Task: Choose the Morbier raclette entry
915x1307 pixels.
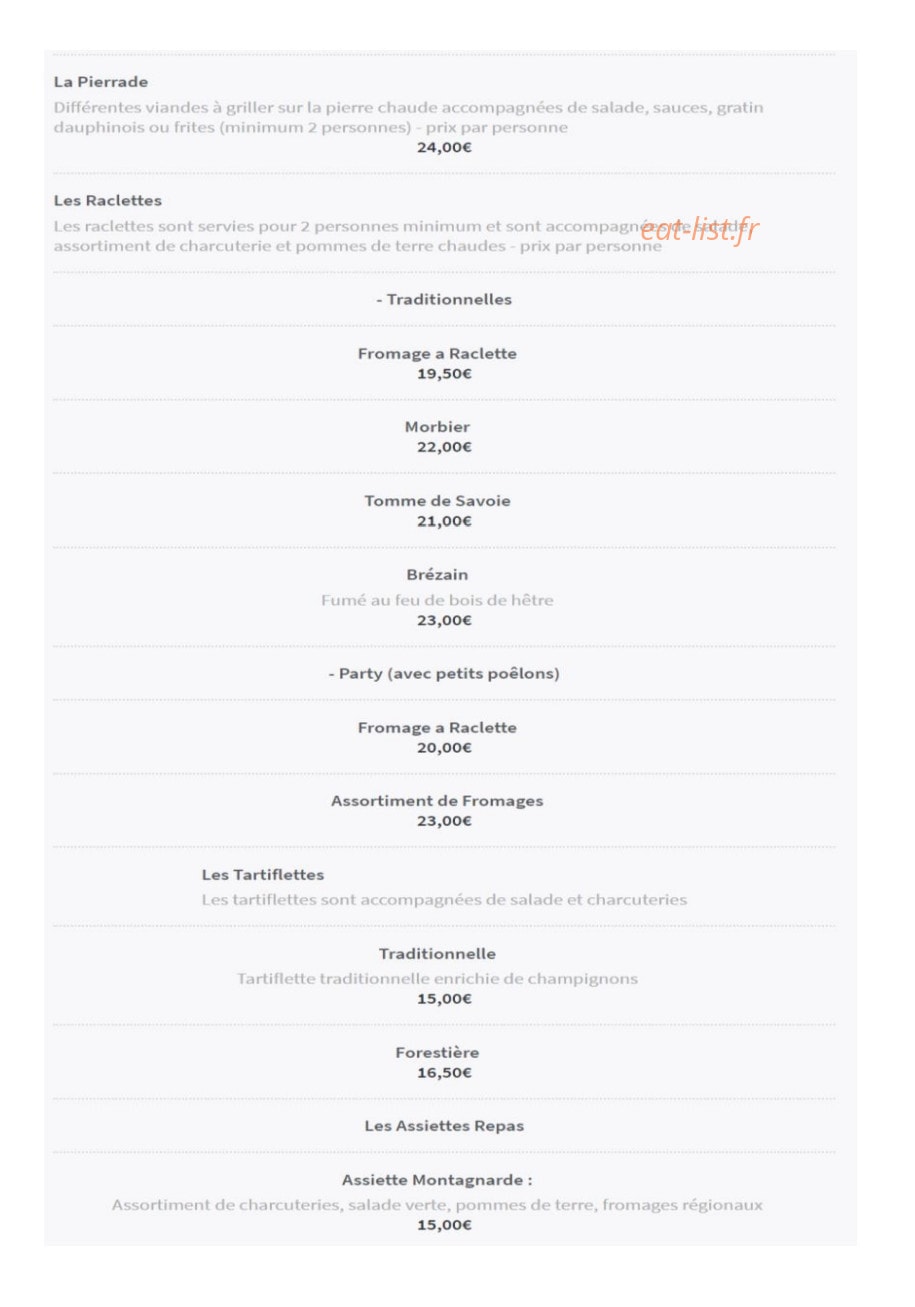Action: tap(437, 427)
